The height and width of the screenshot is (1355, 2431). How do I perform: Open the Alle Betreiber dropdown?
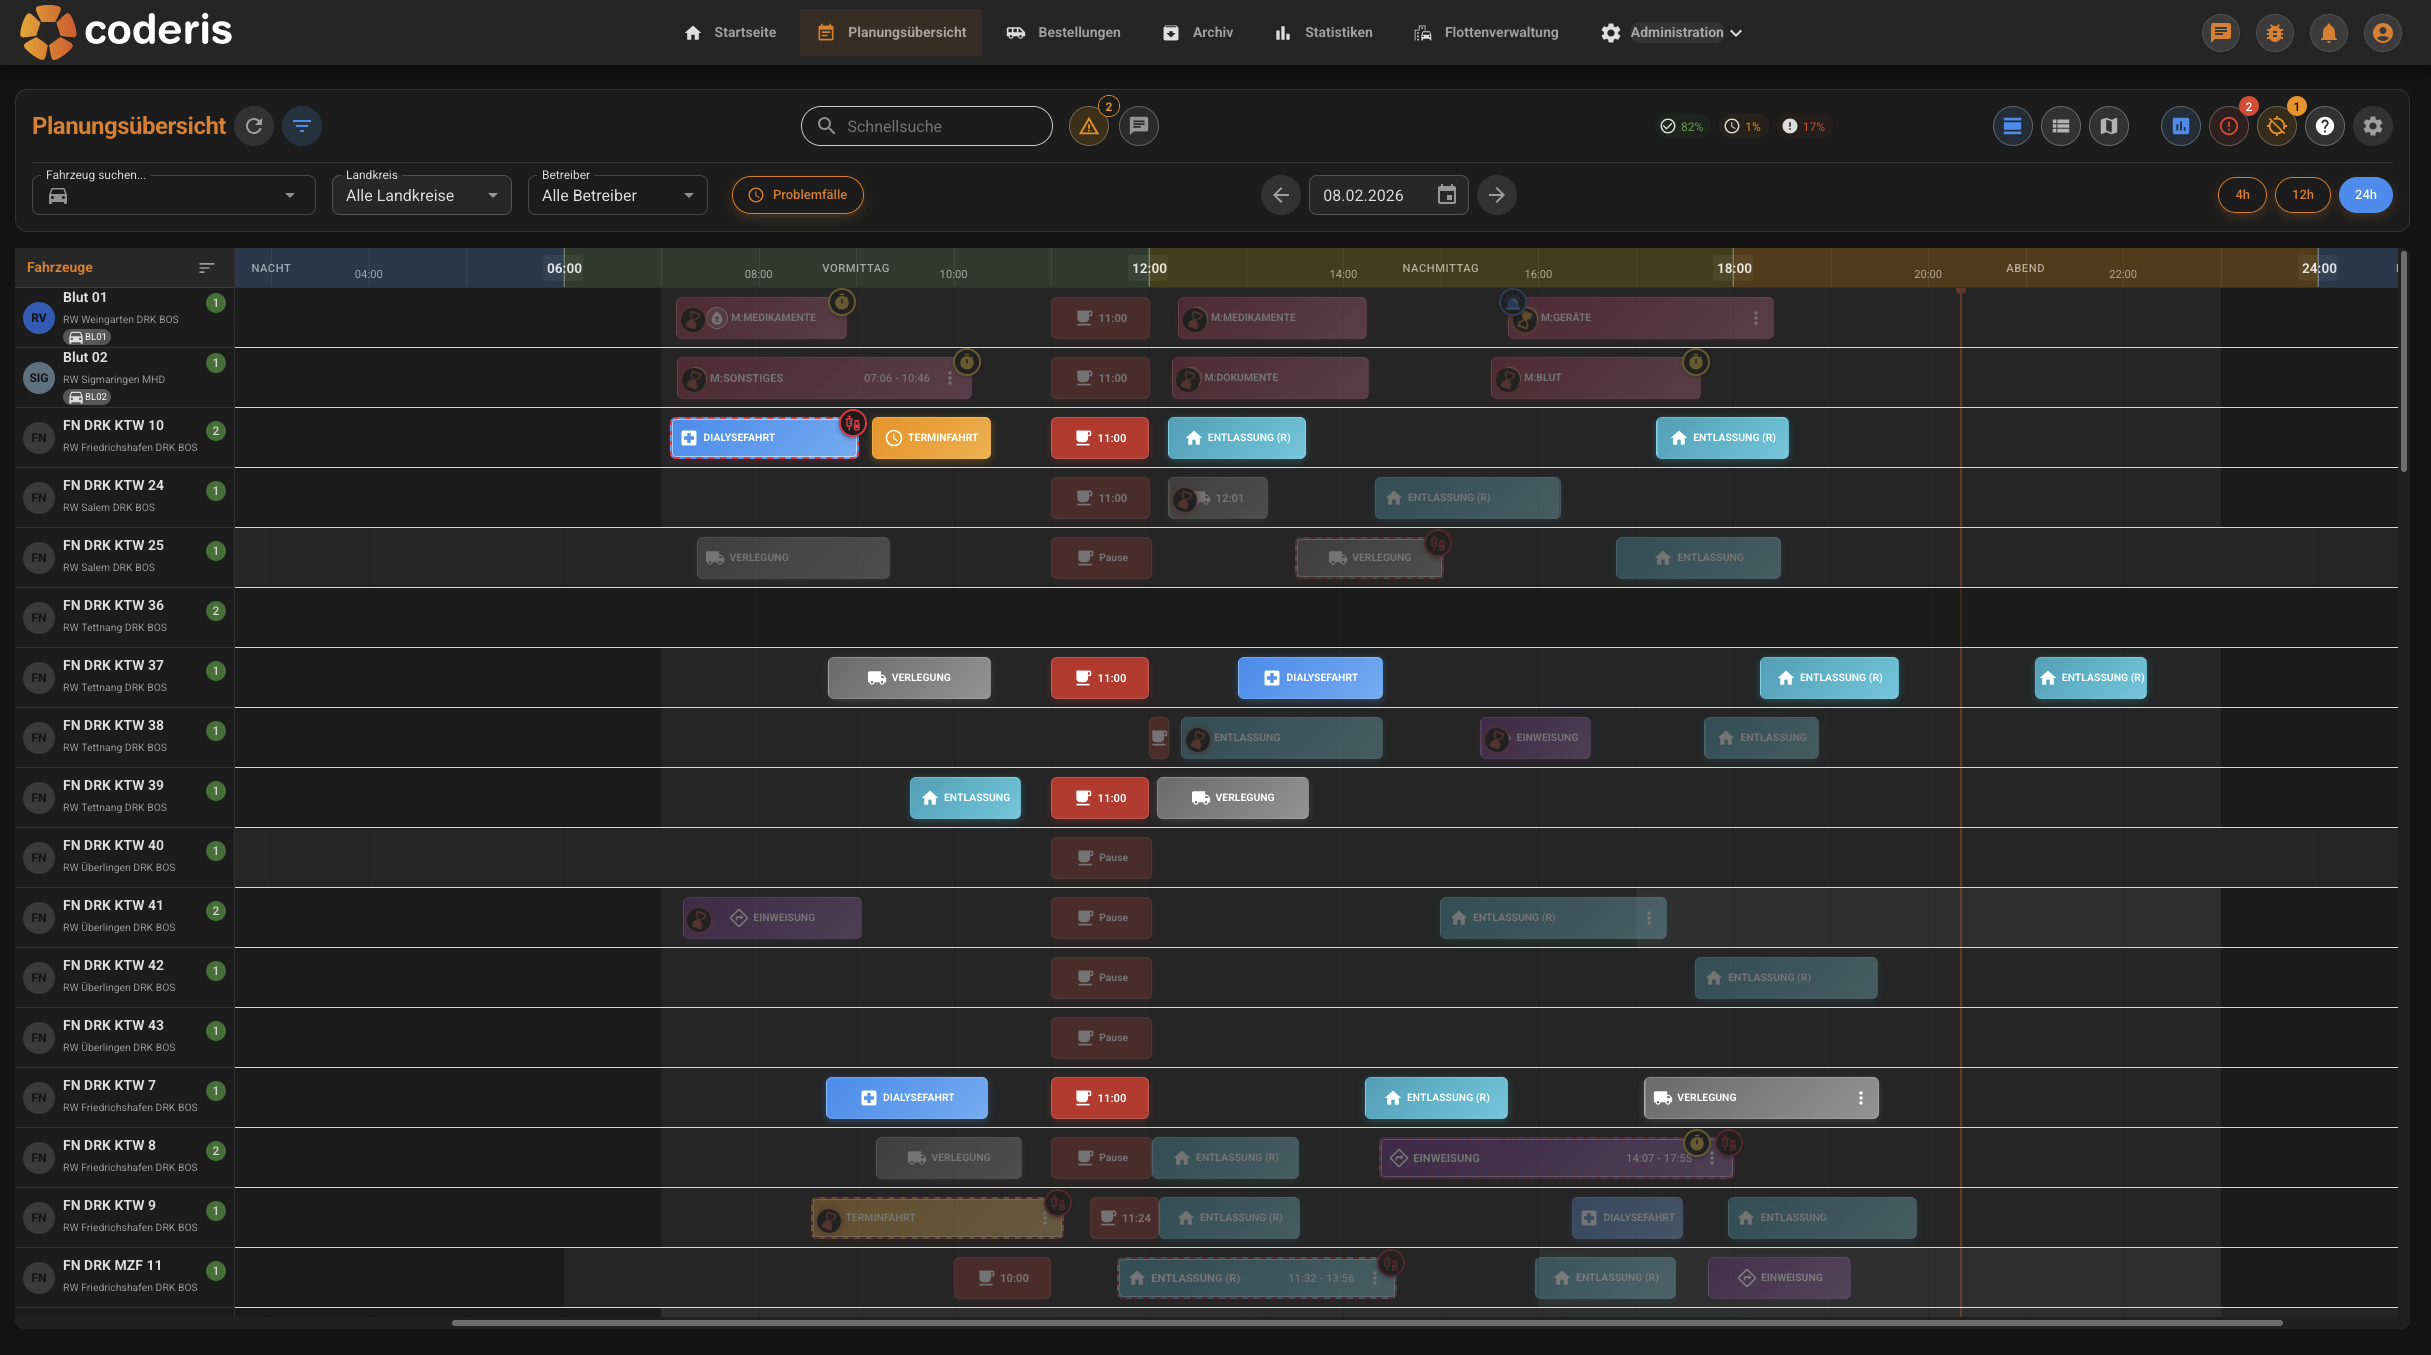(616, 194)
